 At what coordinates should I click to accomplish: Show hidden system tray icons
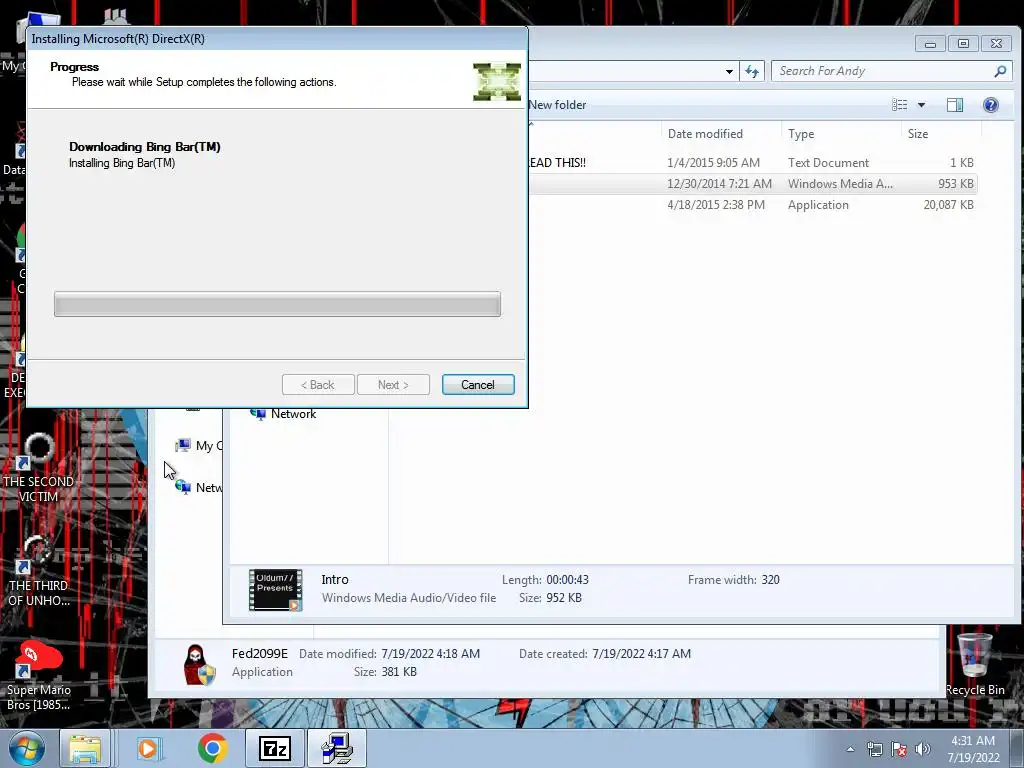point(850,749)
